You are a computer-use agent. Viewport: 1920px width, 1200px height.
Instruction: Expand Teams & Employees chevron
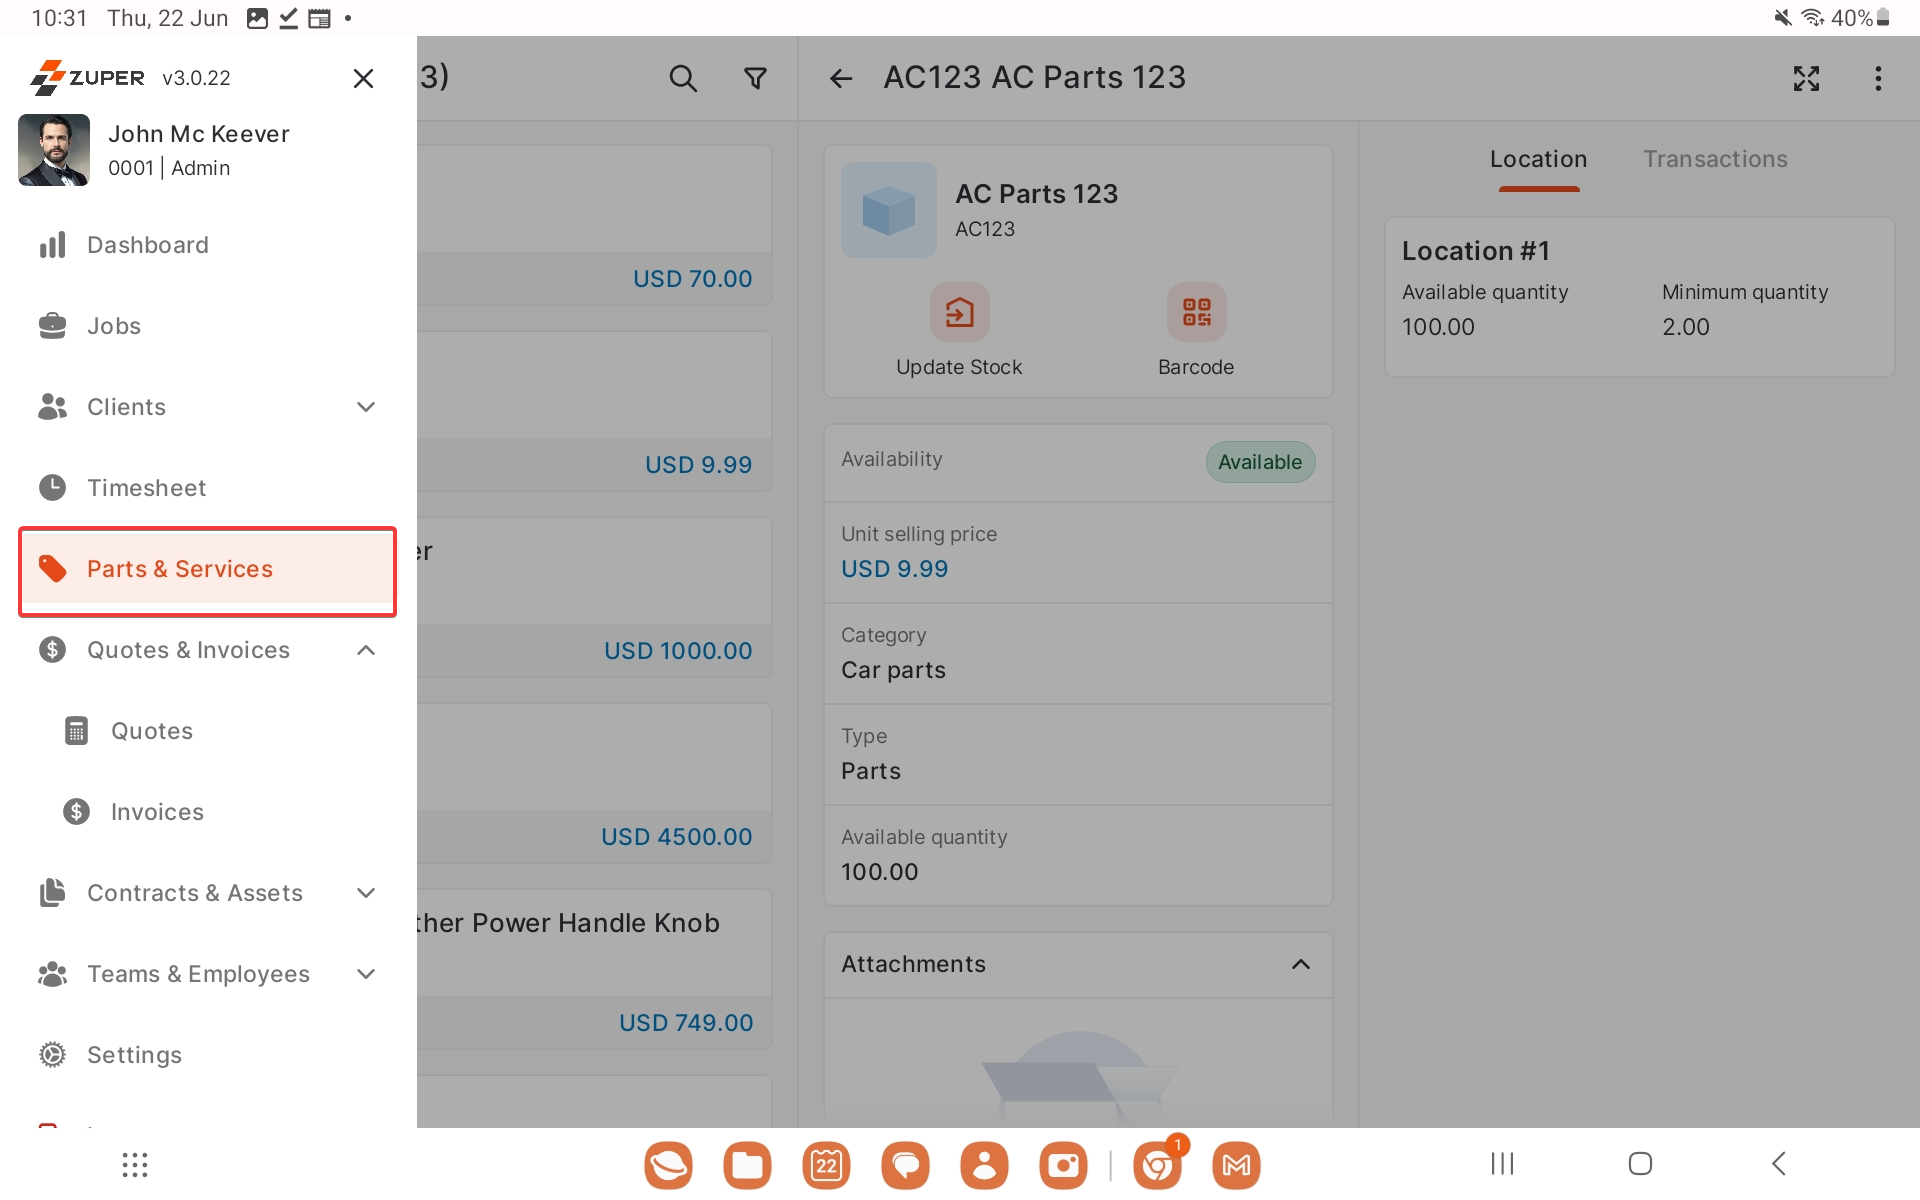point(366,974)
